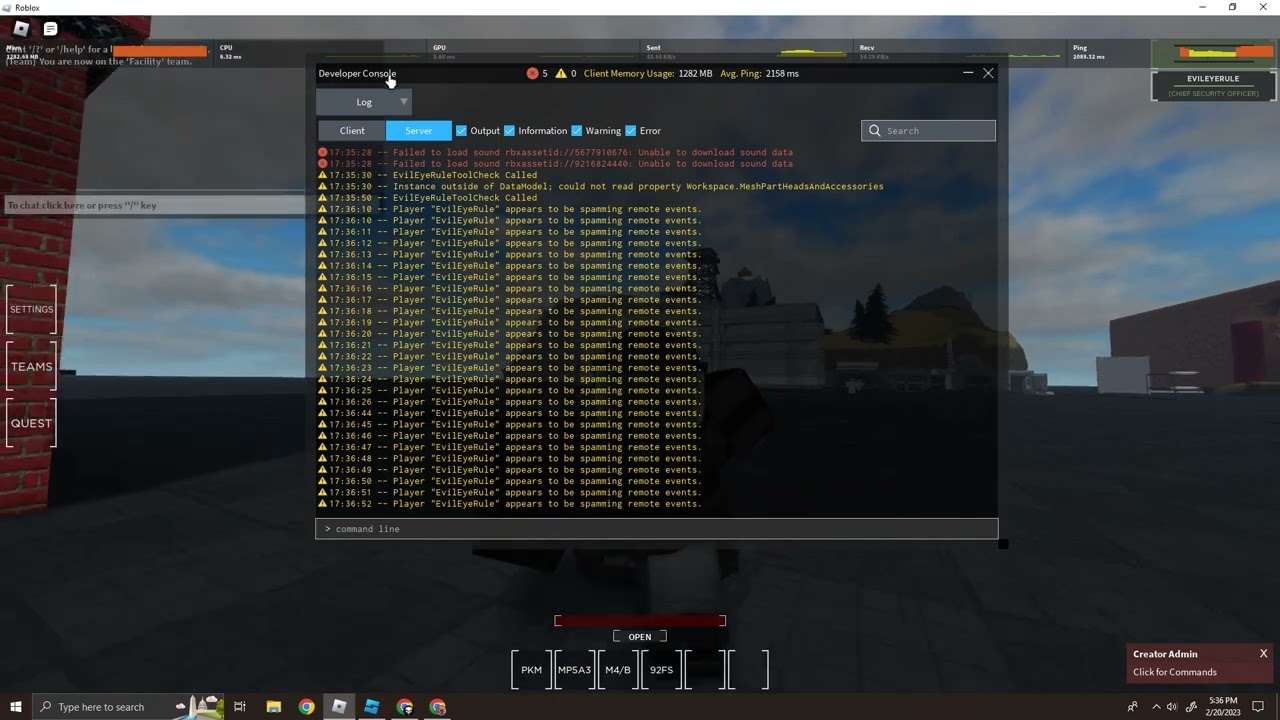Screen dimensions: 1280x720
Task: Toggle the Output checkbox
Action: point(461,131)
